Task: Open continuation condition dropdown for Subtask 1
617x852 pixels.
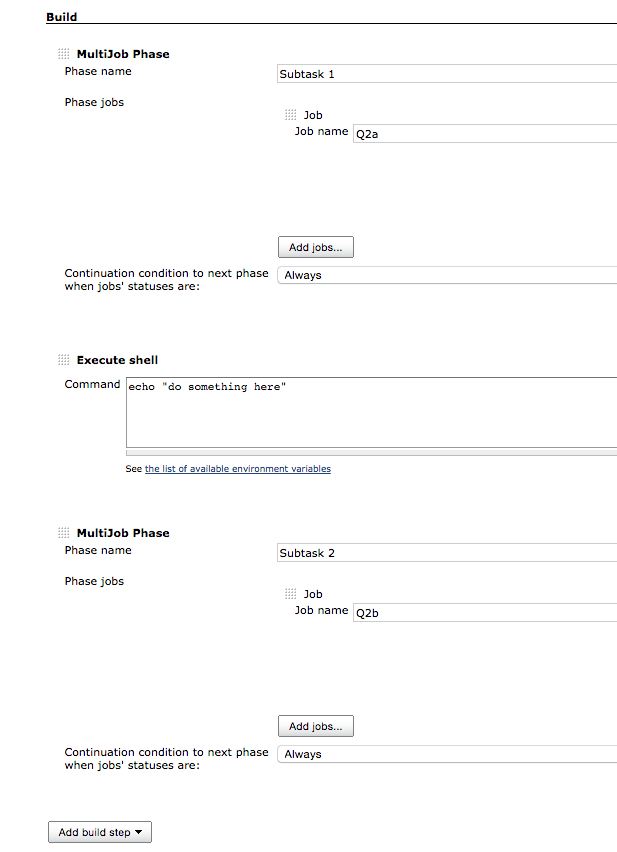Action: click(x=446, y=275)
